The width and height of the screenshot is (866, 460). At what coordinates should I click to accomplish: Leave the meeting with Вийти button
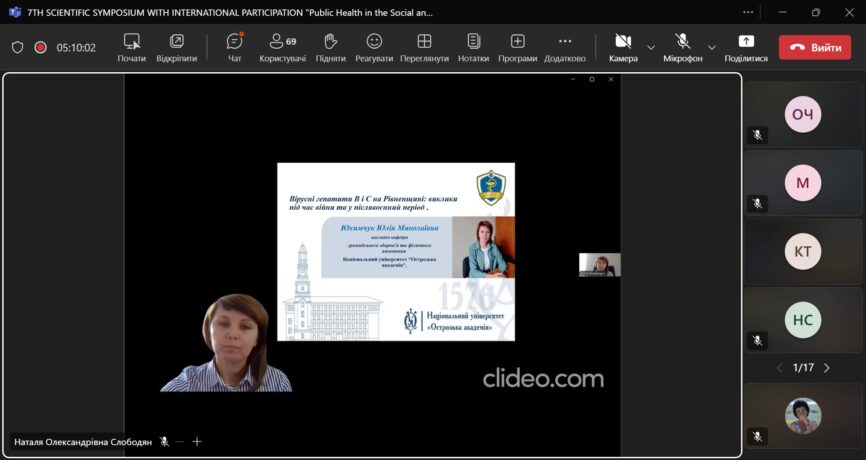click(x=815, y=47)
